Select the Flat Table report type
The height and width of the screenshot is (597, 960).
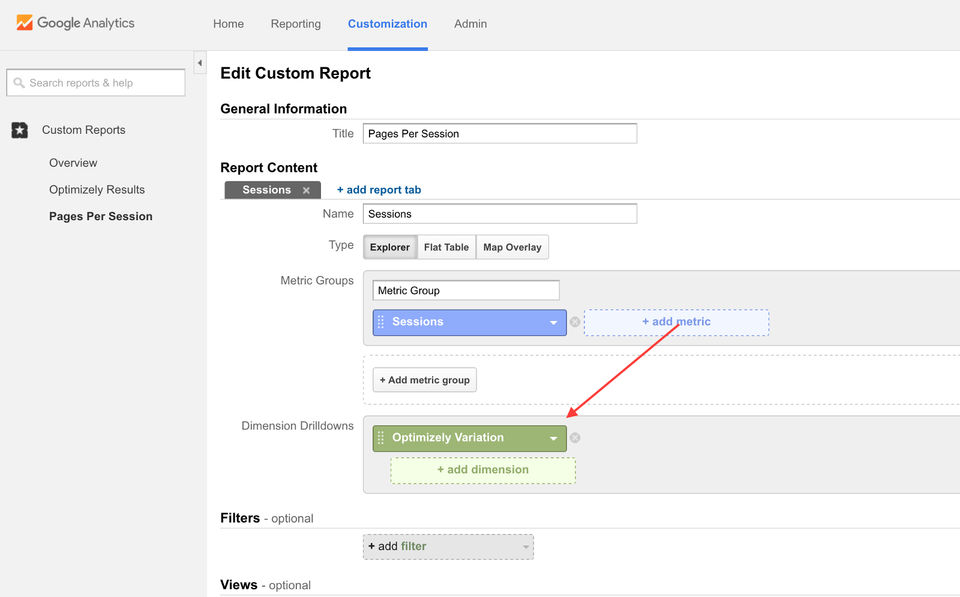[x=446, y=247]
